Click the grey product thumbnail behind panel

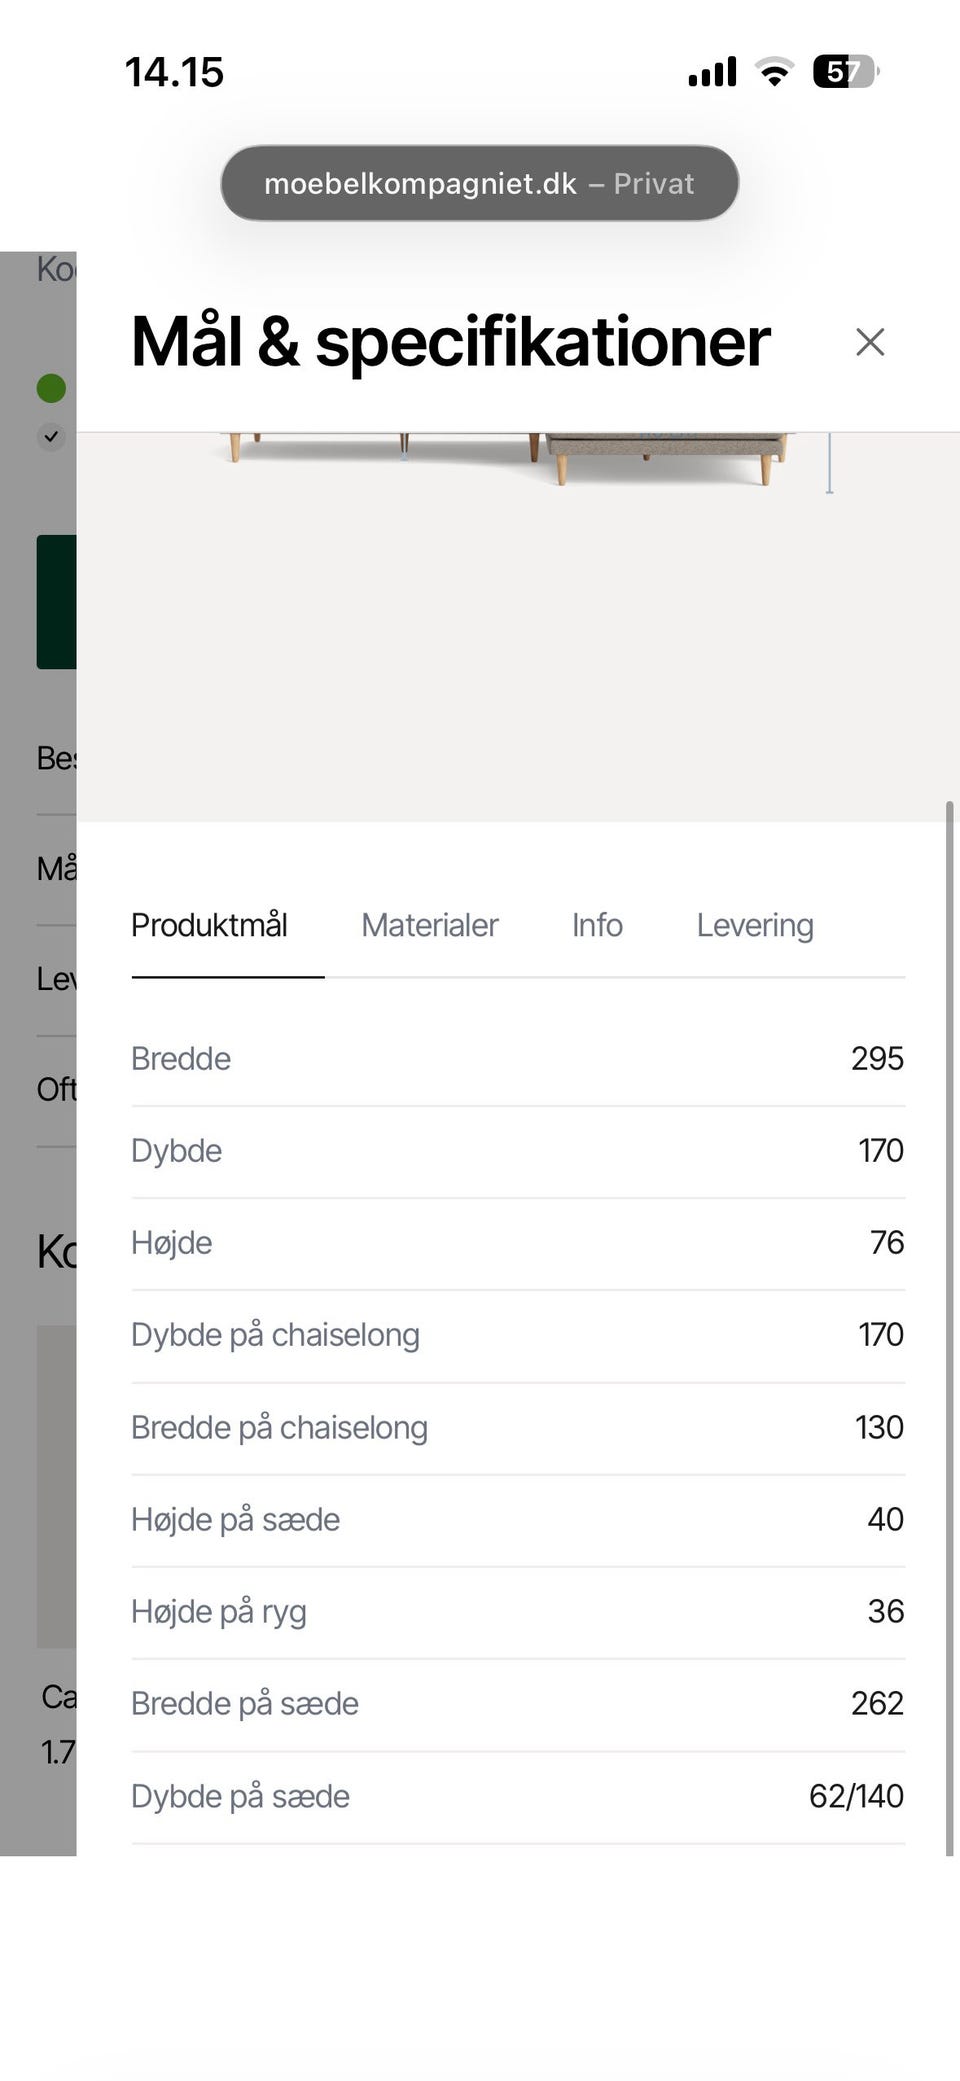57,1486
